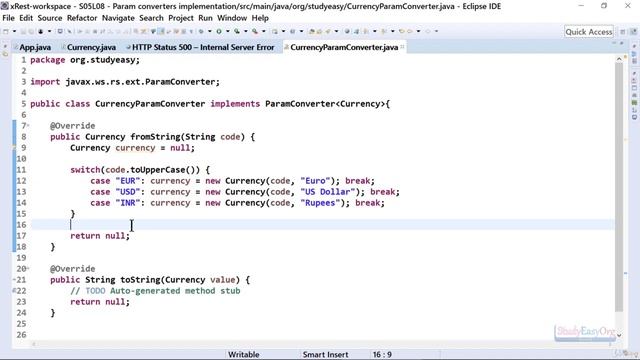Click the Smart Insert status bar entry
This screenshot has width=640, height=360.
[x=325, y=354]
